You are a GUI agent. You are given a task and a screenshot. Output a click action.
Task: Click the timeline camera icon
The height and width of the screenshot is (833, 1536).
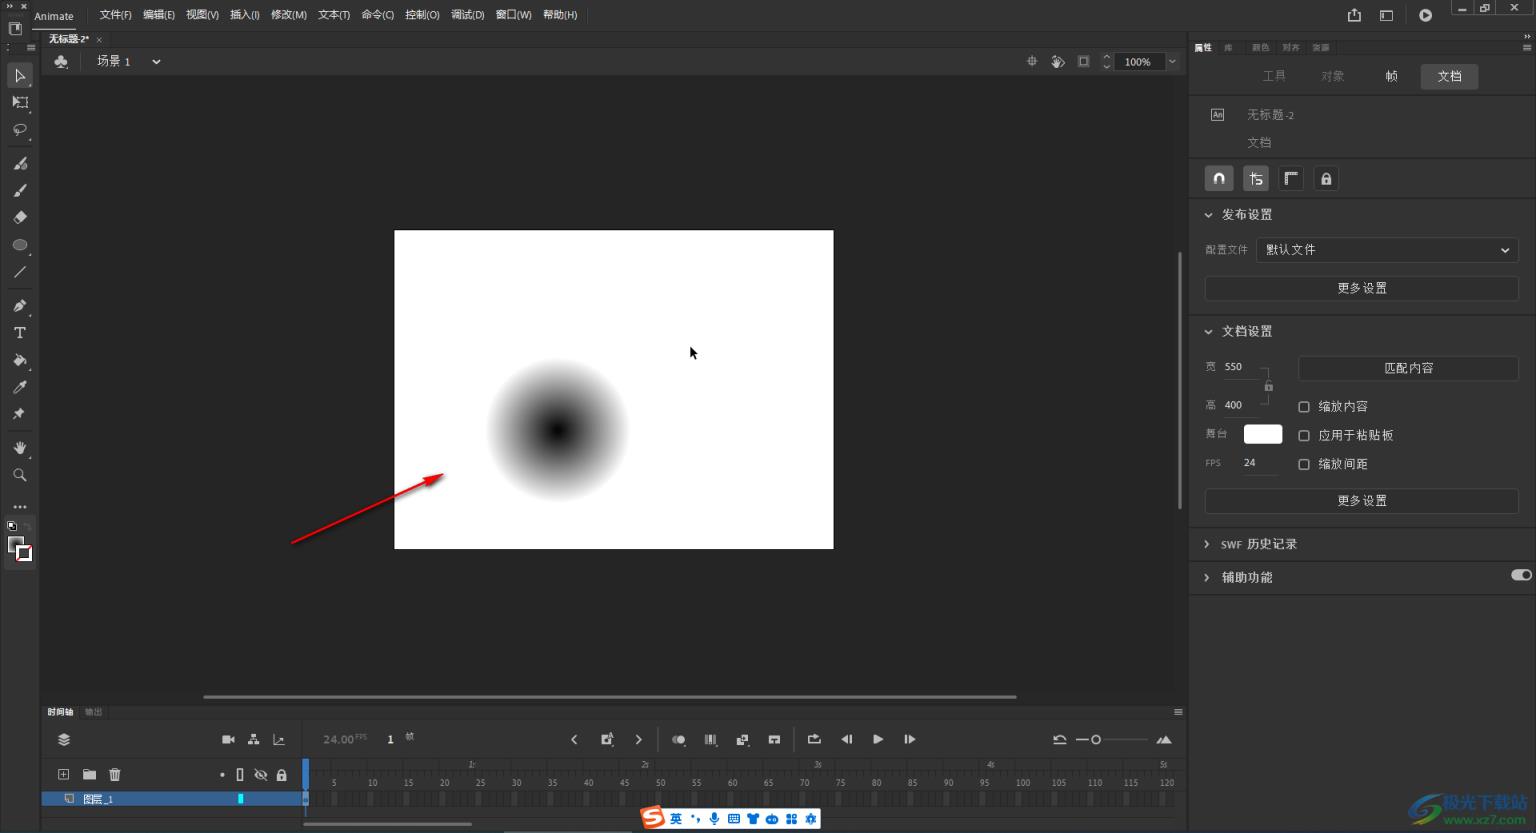point(228,740)
